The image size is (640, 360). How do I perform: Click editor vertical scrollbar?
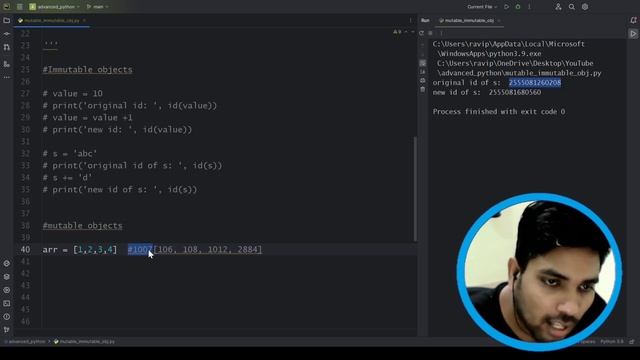tap(416, 189)
